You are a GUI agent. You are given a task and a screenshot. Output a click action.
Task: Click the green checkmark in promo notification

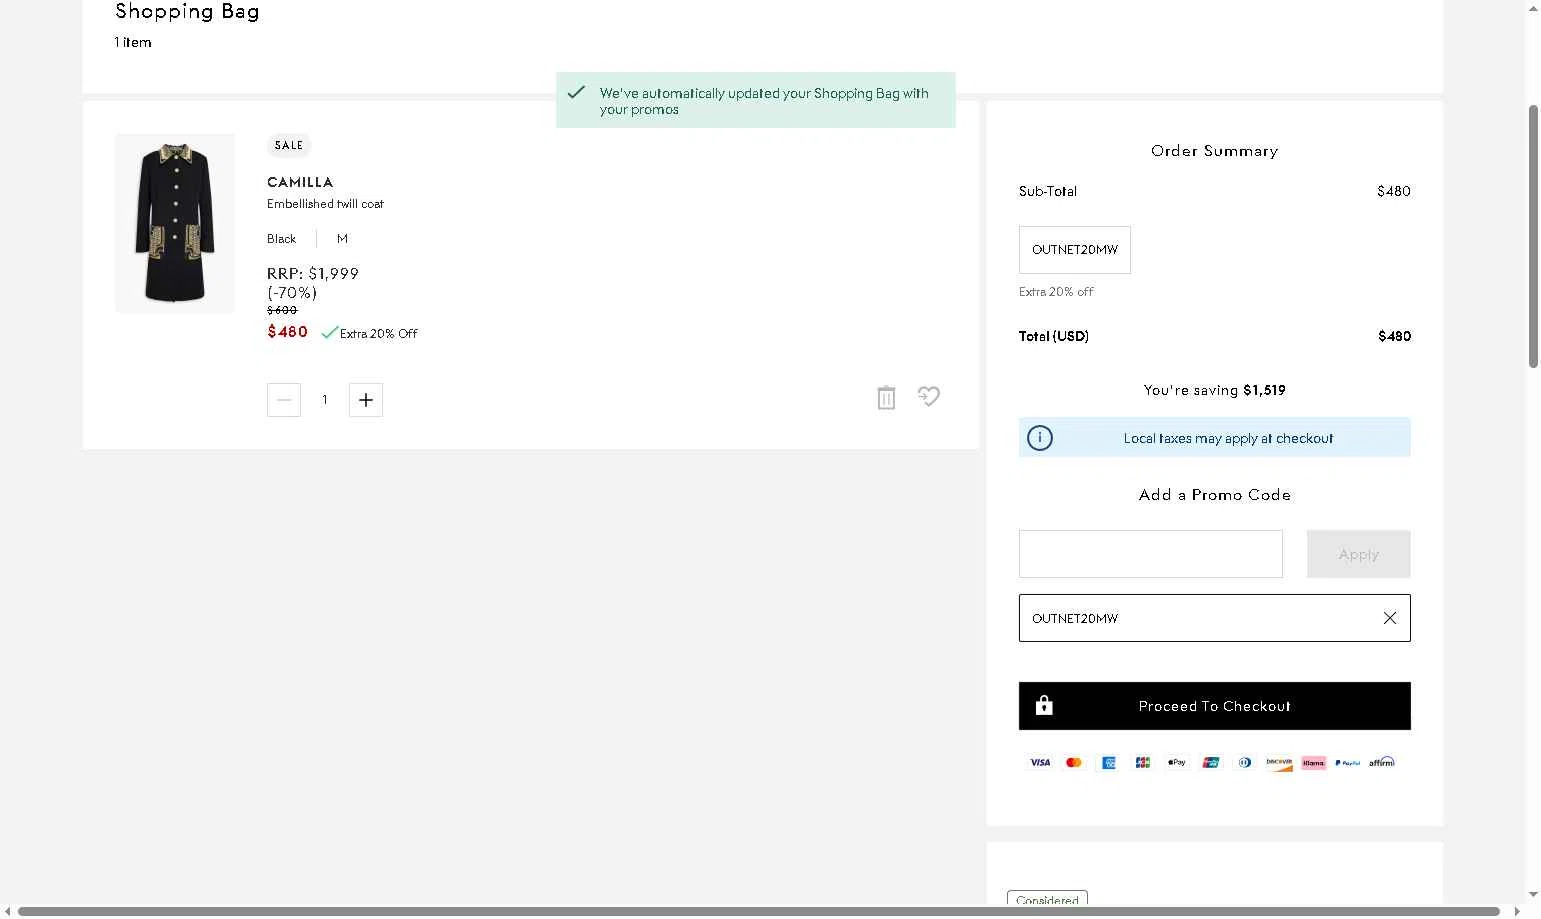(x=576, y=92)
